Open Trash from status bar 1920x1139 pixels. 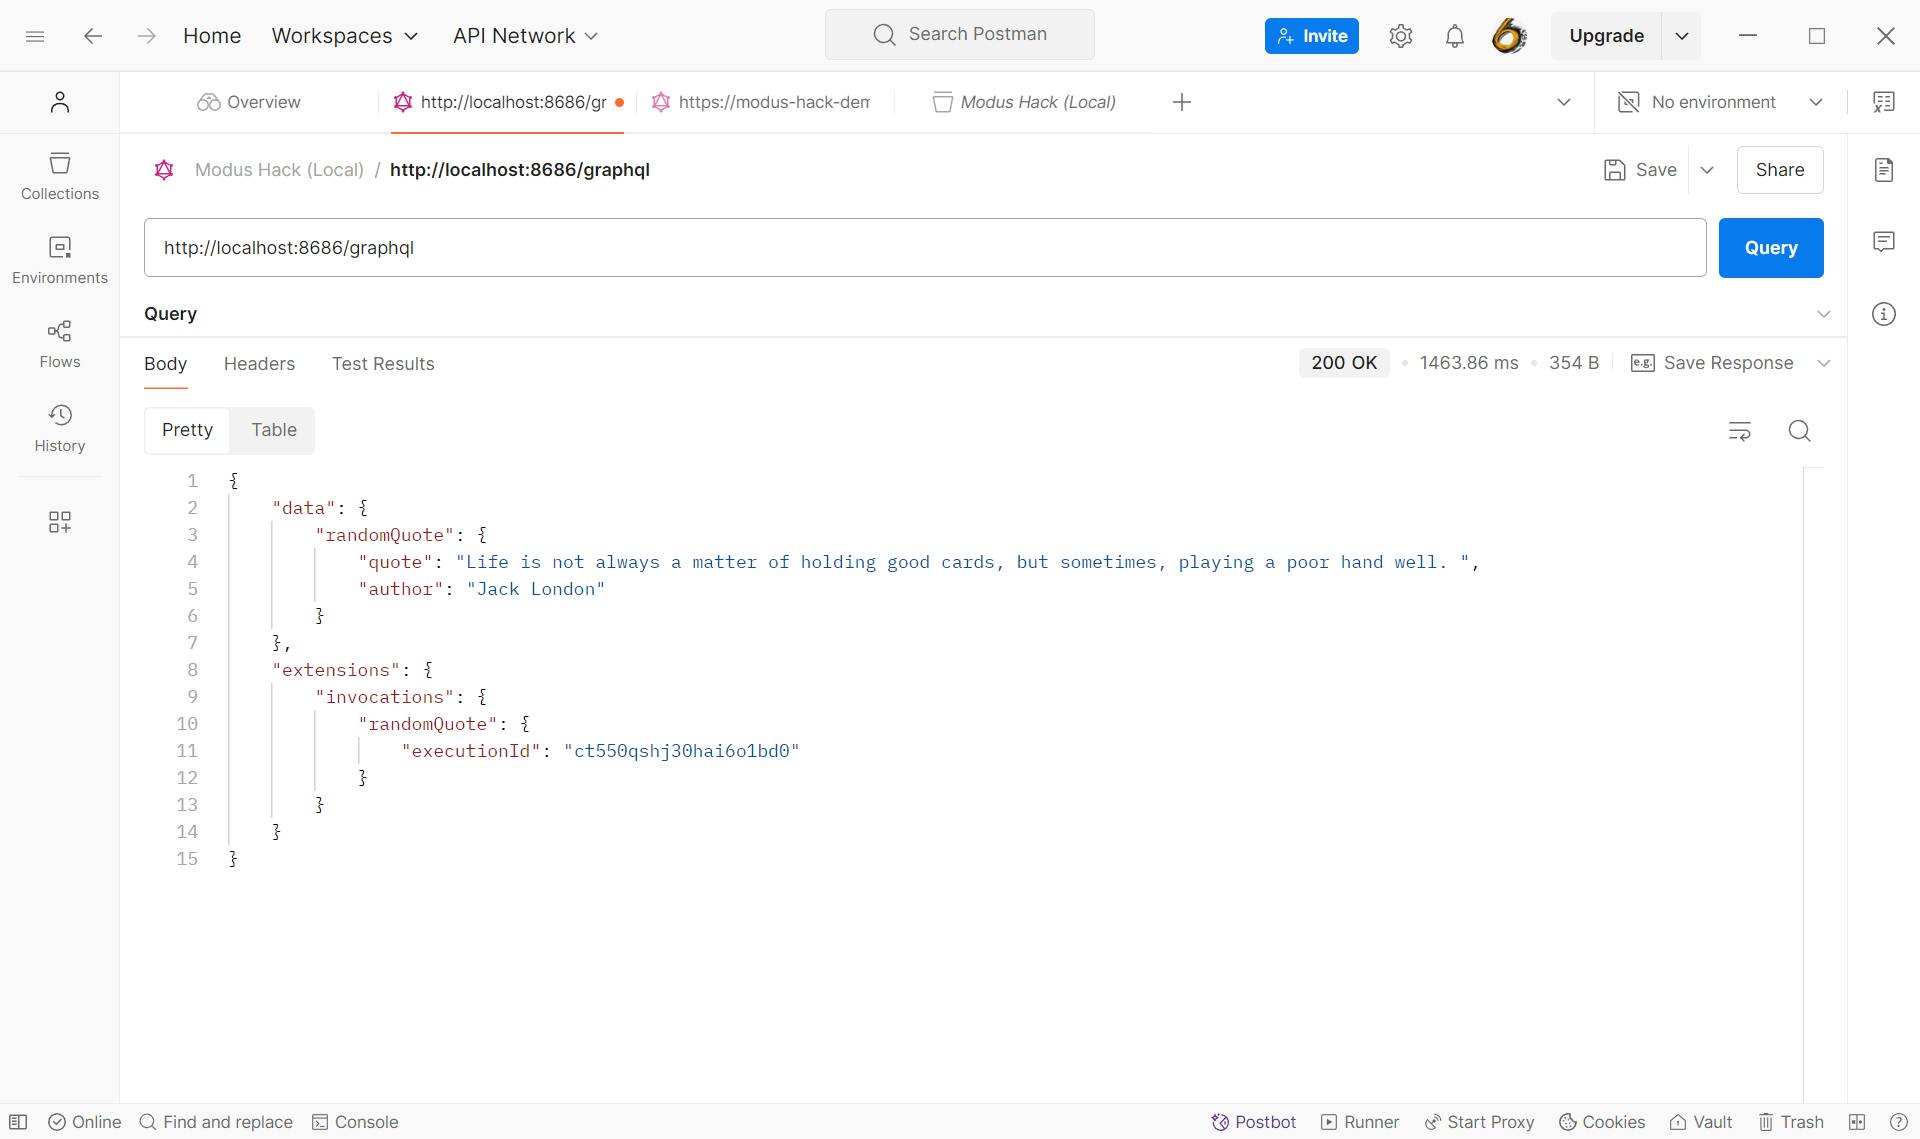click(1791, 1122)
